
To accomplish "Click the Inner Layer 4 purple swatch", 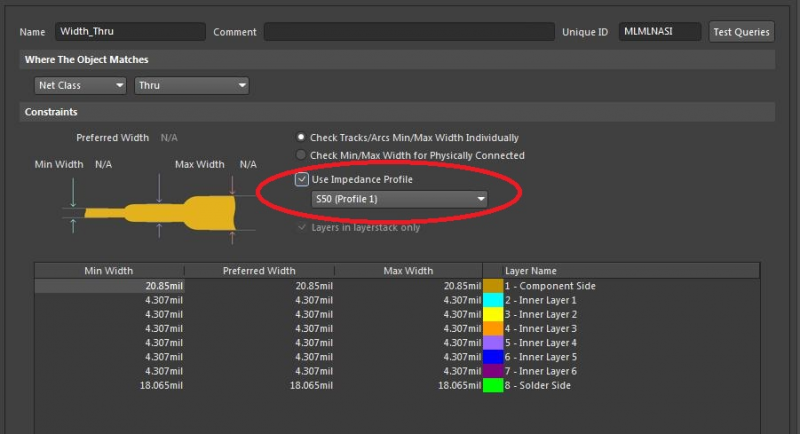I will tap(493, 343).
